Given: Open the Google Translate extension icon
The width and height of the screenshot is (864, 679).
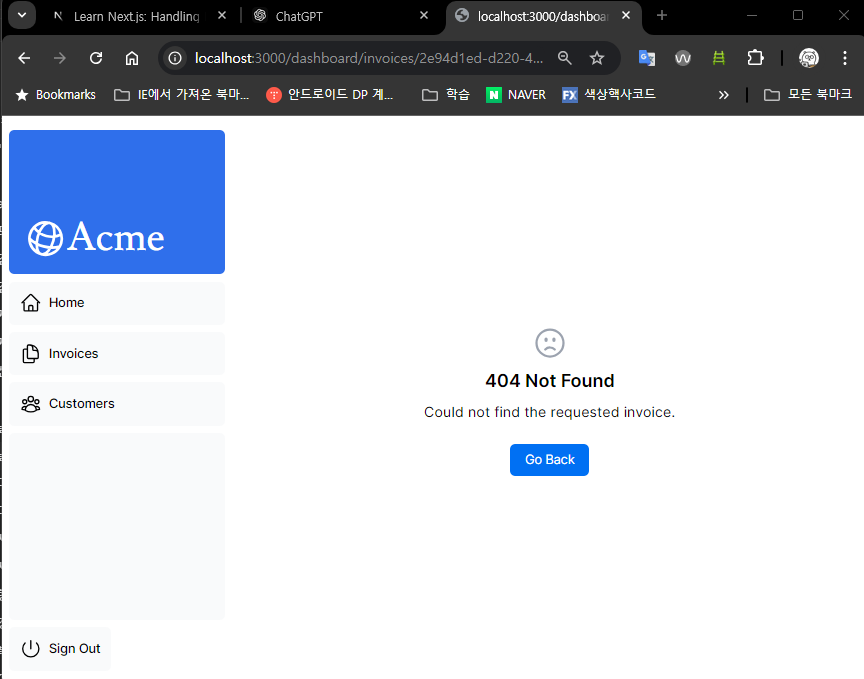Looking at the screenshot, I should [x=646, y=58].
